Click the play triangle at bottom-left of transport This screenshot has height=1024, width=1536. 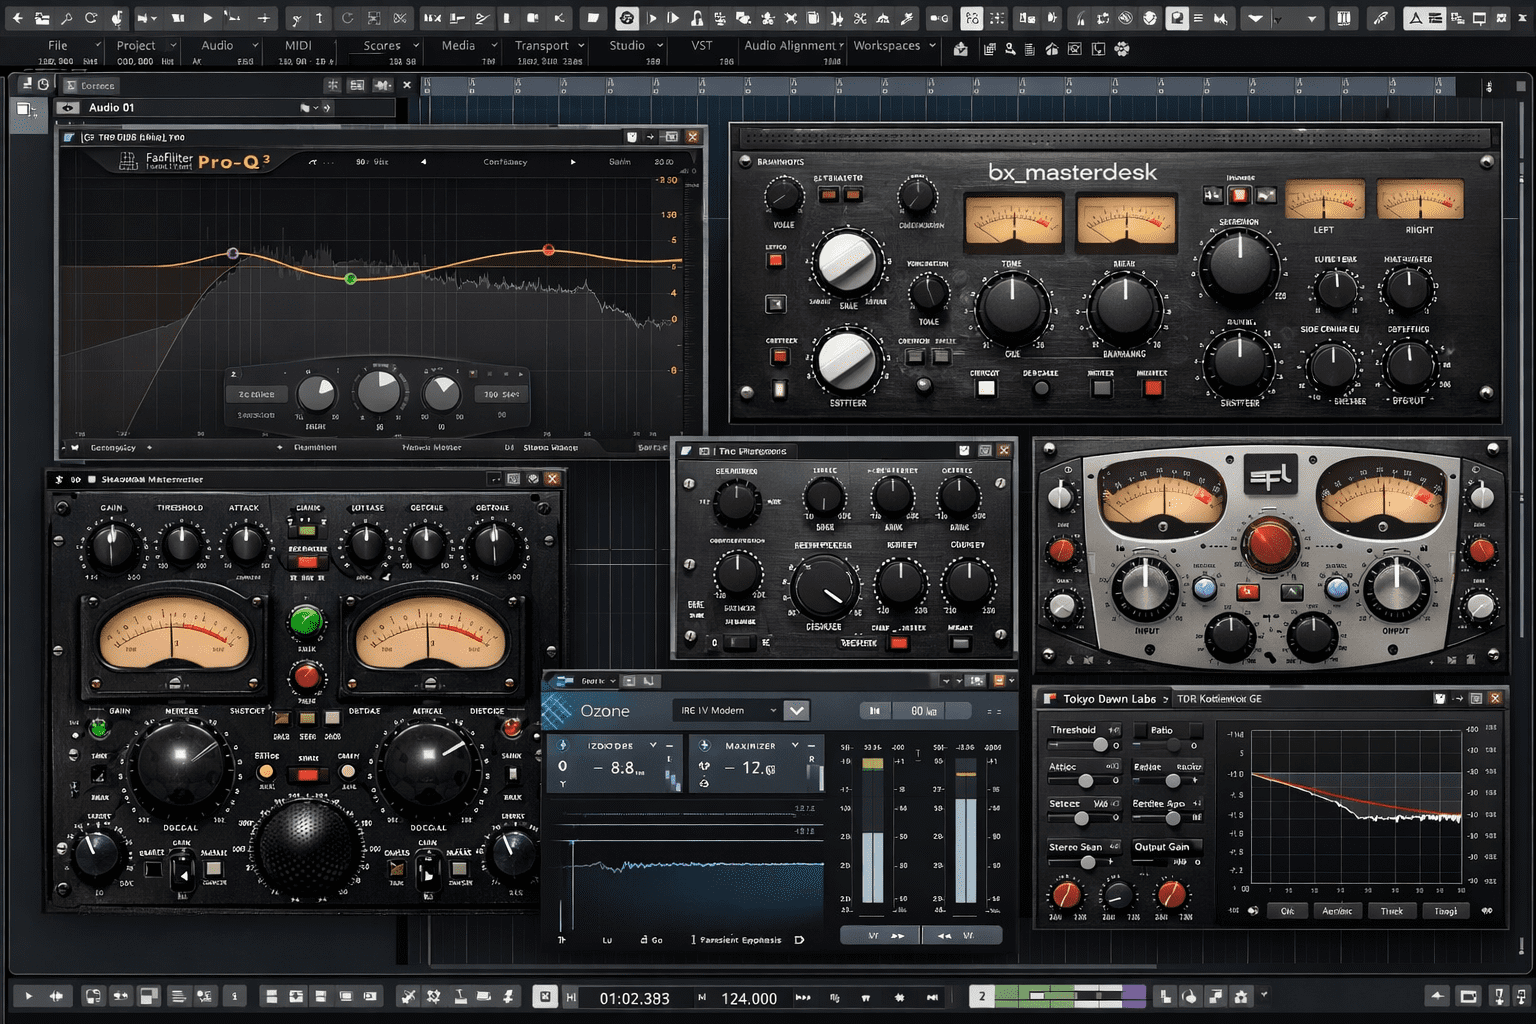(x=28, y=996)
